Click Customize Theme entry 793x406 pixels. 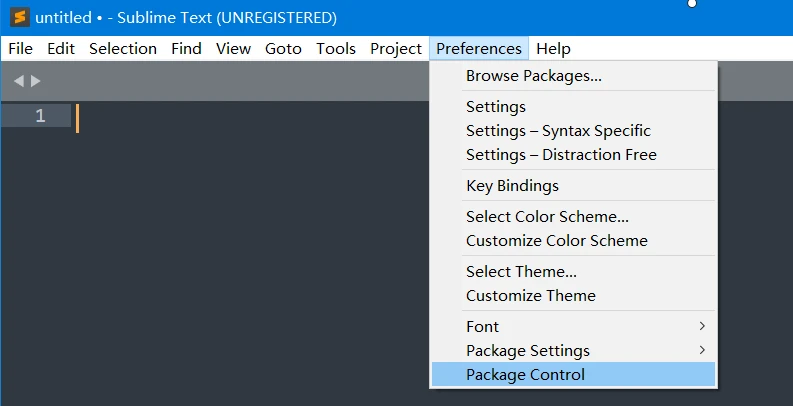coord(530,295)
